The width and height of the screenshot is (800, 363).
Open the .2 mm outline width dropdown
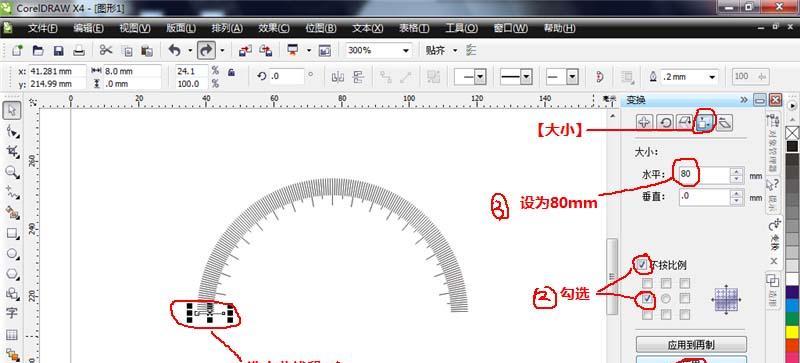(x=713, y=77)
